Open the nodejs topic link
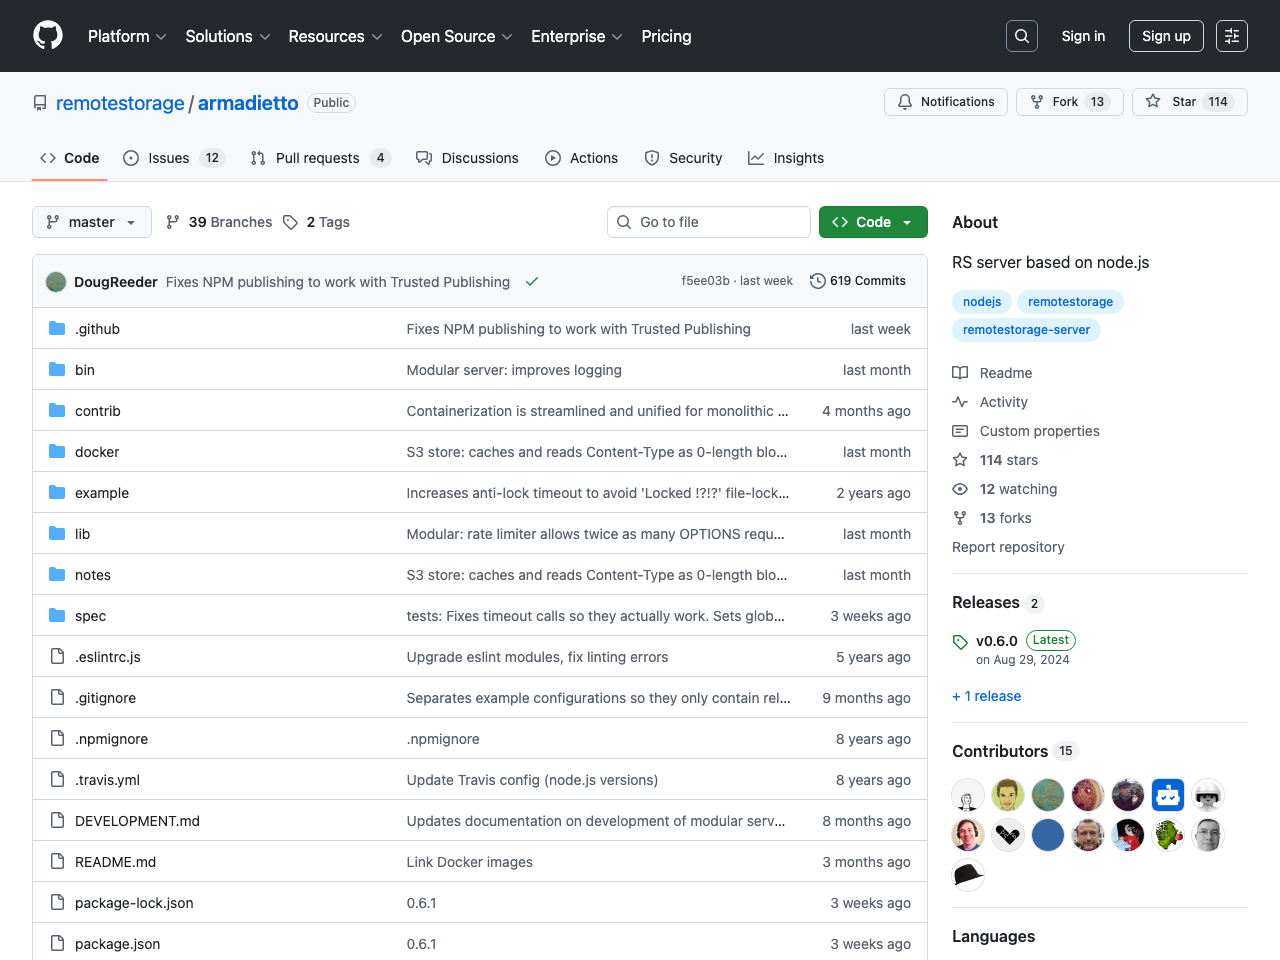This screenshot has width=1280, height=960. 981,301
